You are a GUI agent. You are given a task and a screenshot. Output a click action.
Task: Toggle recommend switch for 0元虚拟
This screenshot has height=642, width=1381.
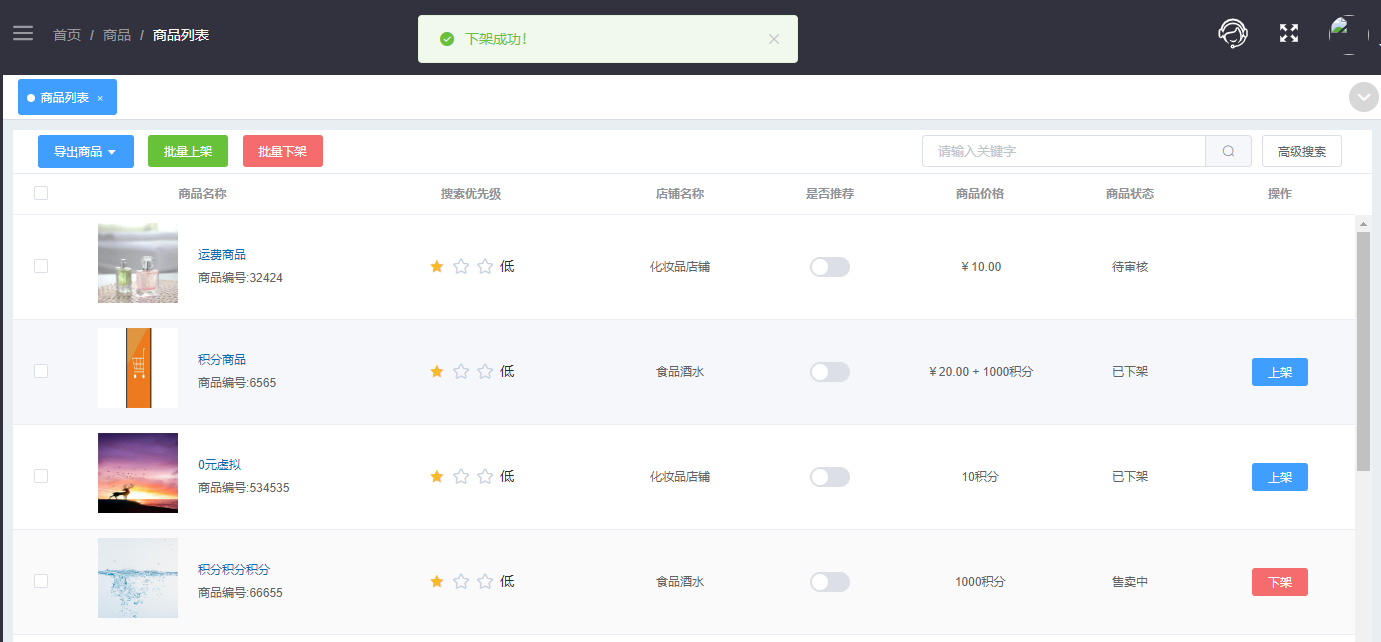click(830, 477)
